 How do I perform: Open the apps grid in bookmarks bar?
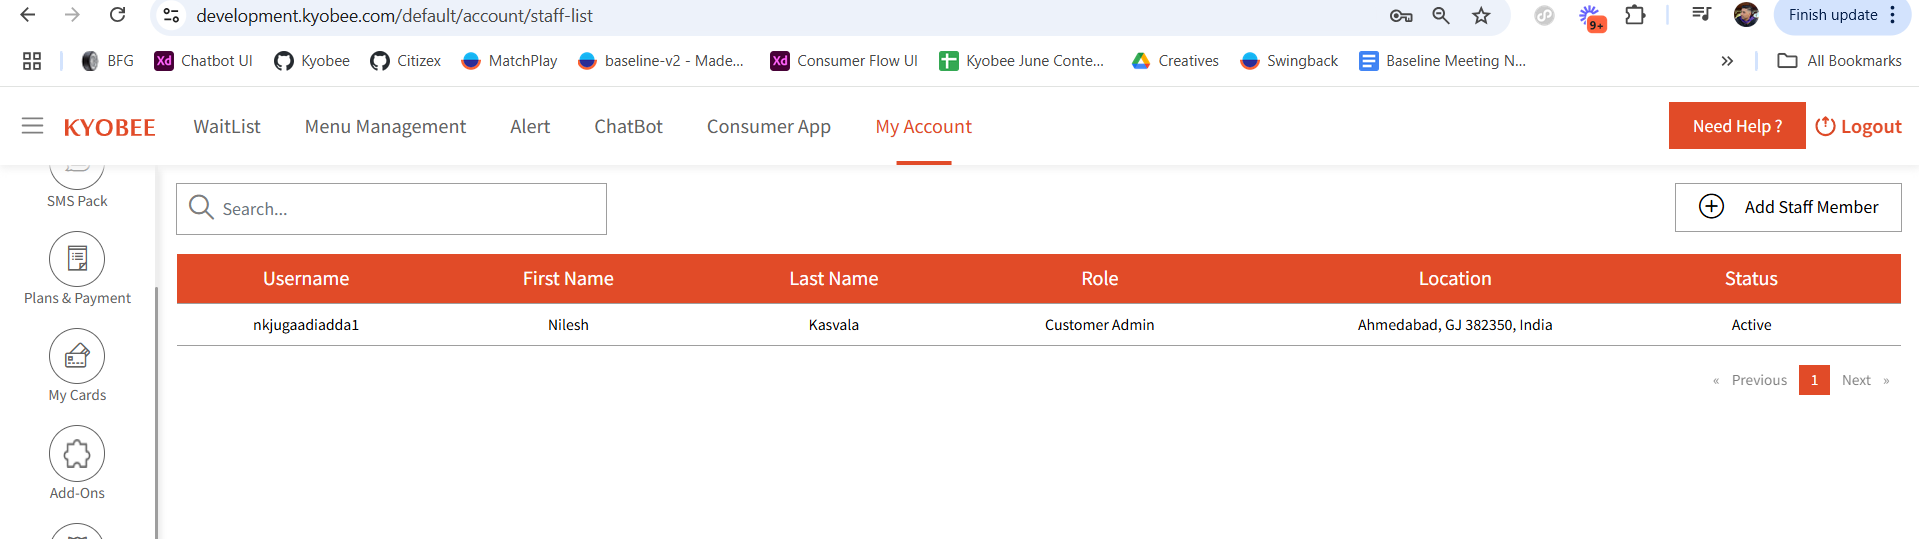[x=32, y=61]
